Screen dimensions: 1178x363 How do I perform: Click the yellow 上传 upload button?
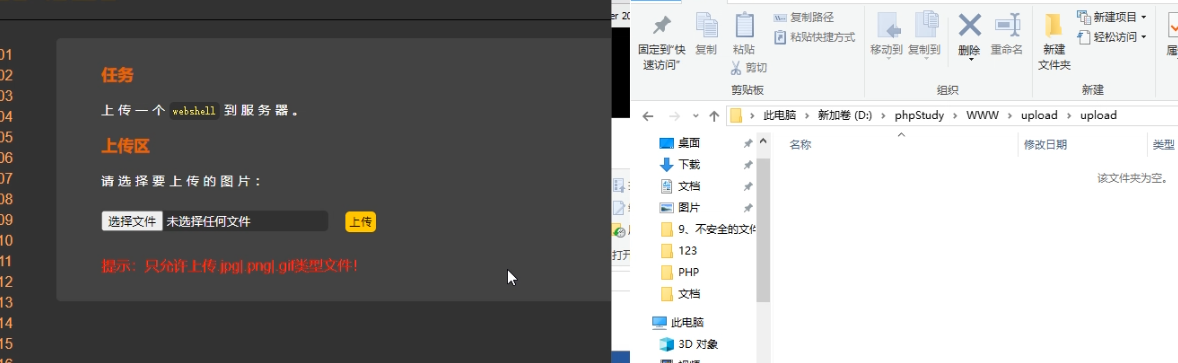point(361,222)
